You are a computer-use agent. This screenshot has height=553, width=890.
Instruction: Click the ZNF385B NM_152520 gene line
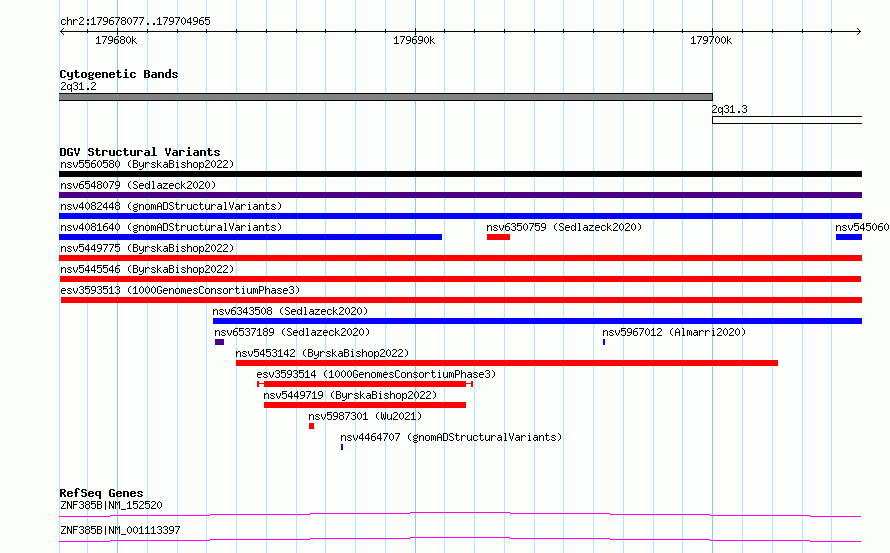460,514
